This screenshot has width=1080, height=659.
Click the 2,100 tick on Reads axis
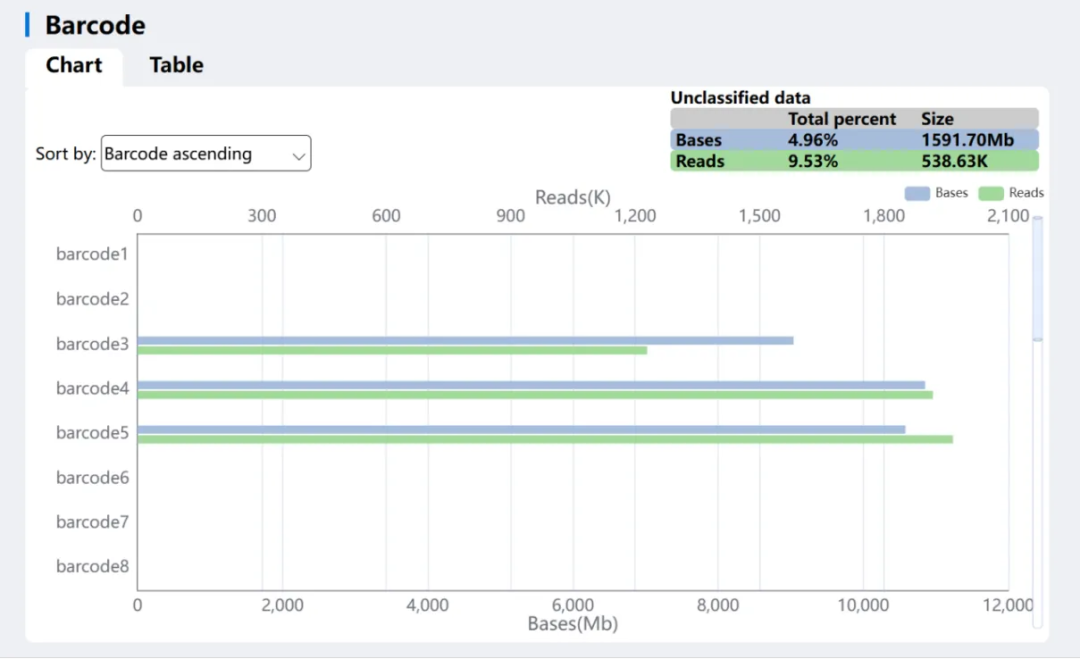point(1008,216)
